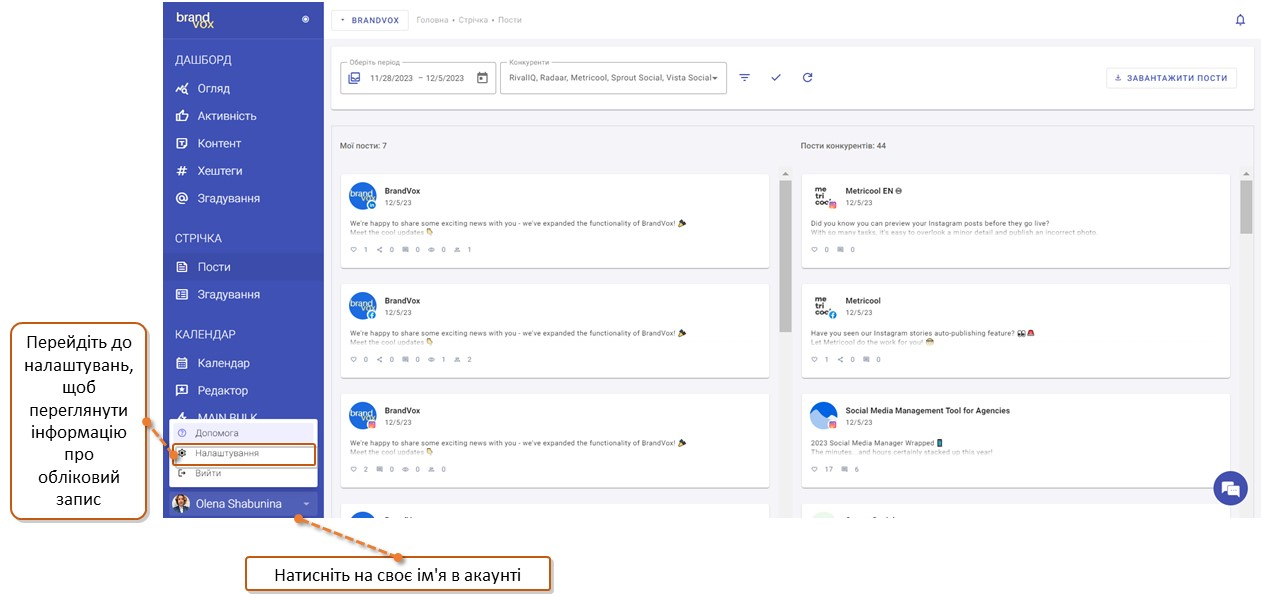Click the Допомога question mark icon
The width and height of the screenshot is (1262, 598).
[x=182, y=433]
